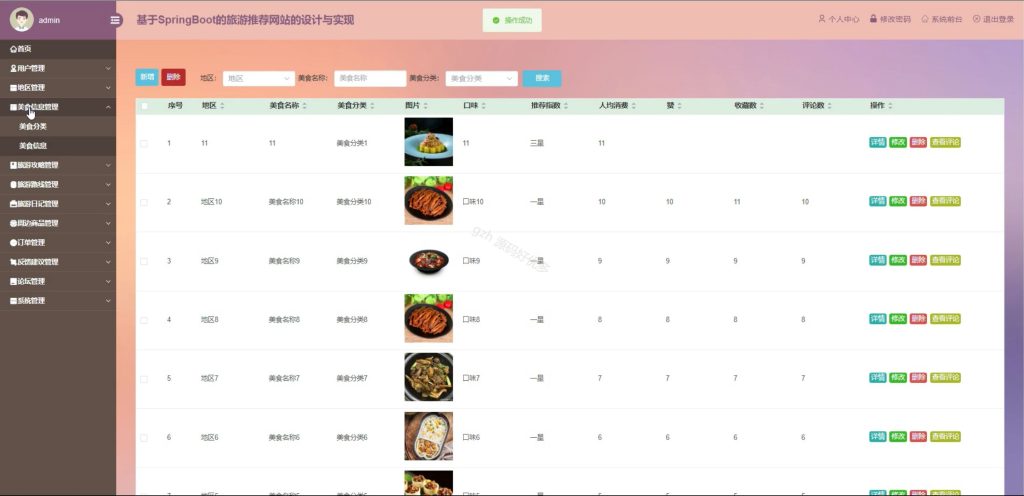Click the circled-x icon of 退出登录
The height and width of the screenshot is (496, 1024).
coord(976,19)
